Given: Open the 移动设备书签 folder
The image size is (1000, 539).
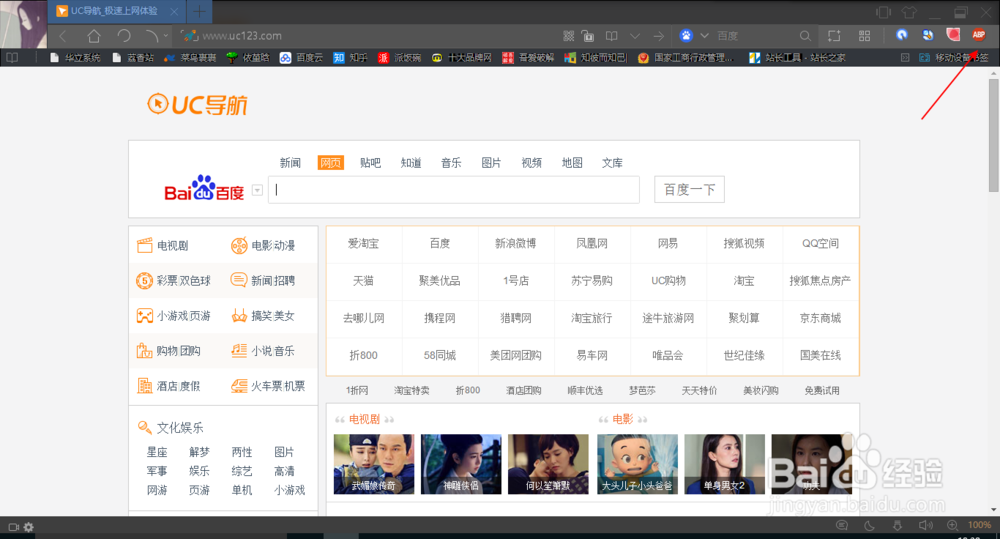Looking at the screenshot, I should (953, 57).
